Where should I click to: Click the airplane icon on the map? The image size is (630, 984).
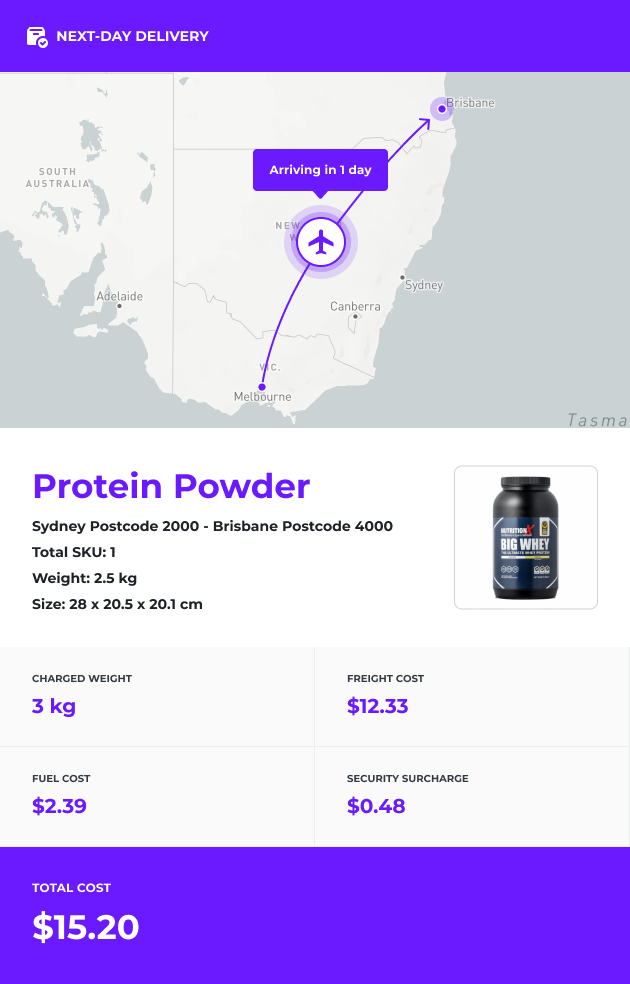tap(321, 242)
